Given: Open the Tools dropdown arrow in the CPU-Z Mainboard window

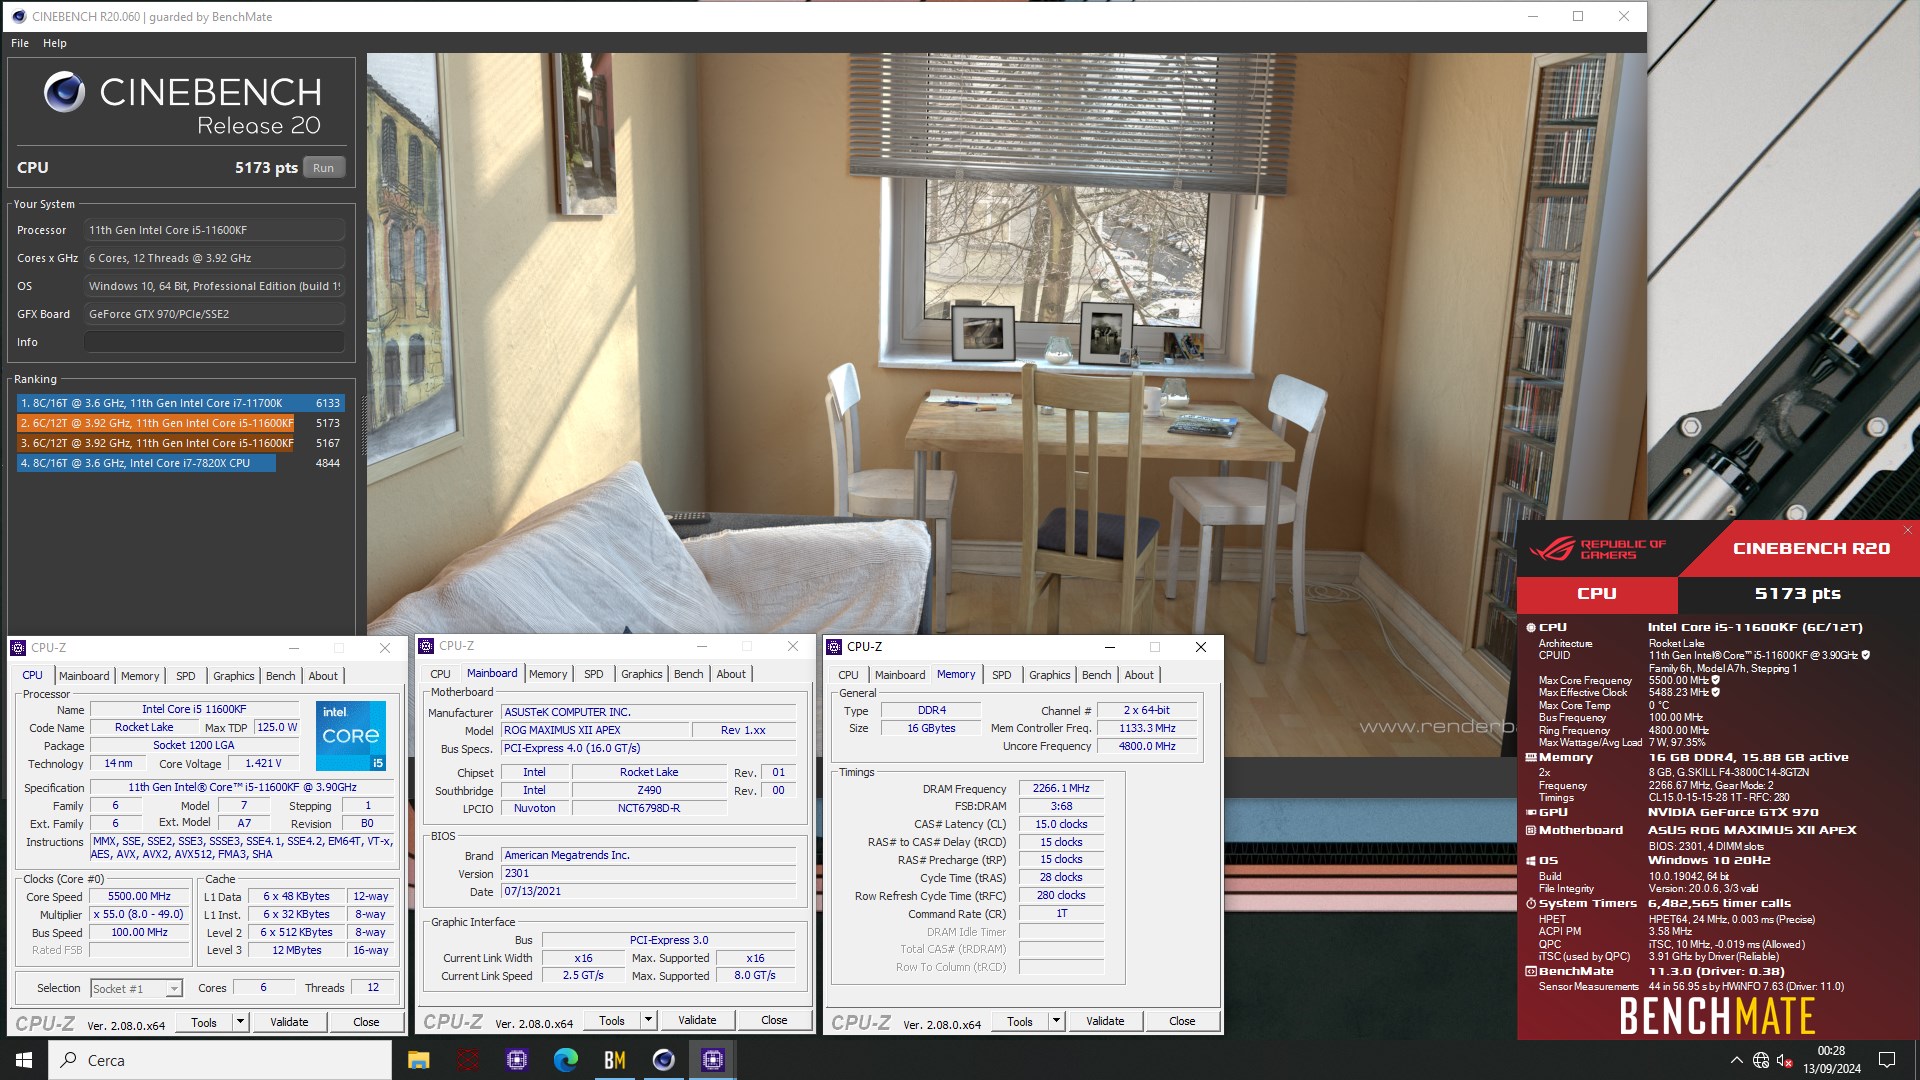Looking at the screenshot, I should 648,1020.
